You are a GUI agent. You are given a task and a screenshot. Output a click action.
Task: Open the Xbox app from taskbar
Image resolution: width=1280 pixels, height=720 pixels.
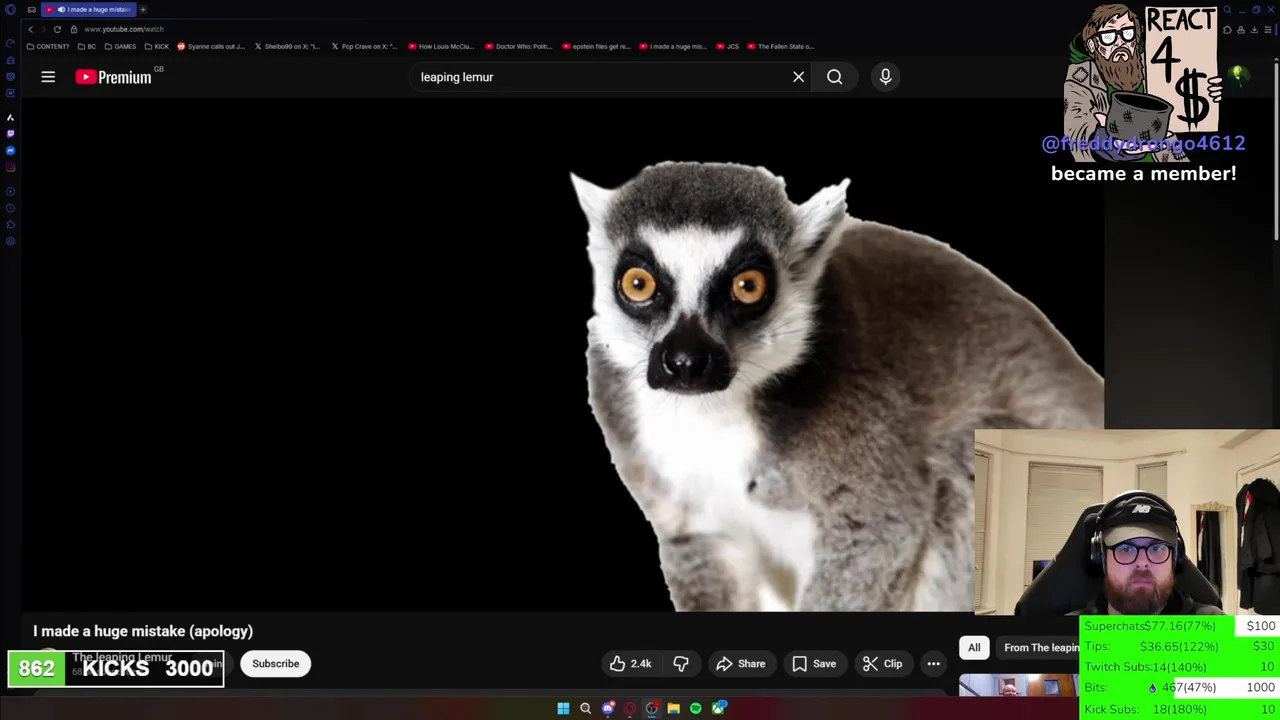[x=718, y=709]
